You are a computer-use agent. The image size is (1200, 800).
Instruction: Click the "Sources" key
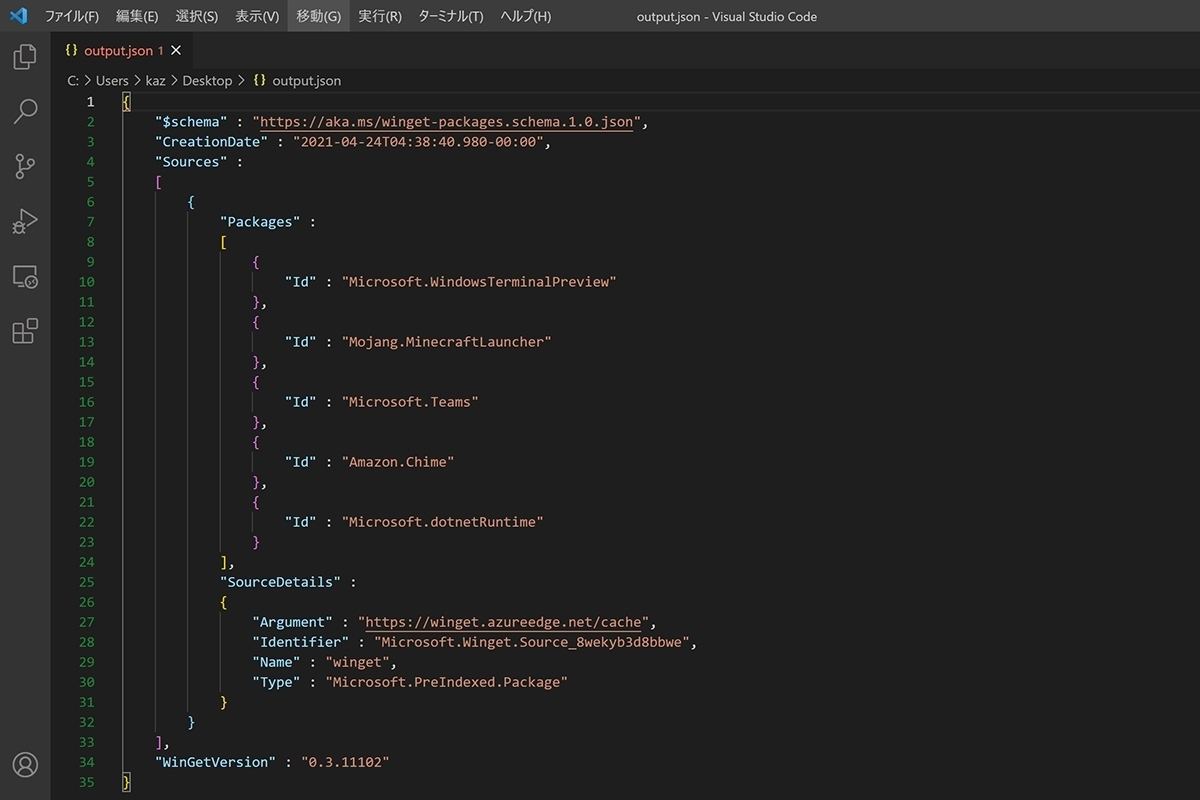(191, 162)
